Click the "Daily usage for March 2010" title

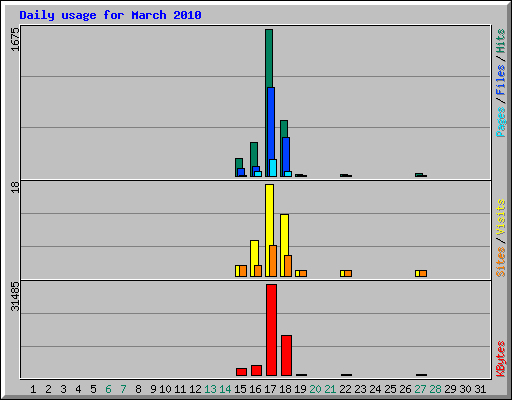click(x=110, y=15)
